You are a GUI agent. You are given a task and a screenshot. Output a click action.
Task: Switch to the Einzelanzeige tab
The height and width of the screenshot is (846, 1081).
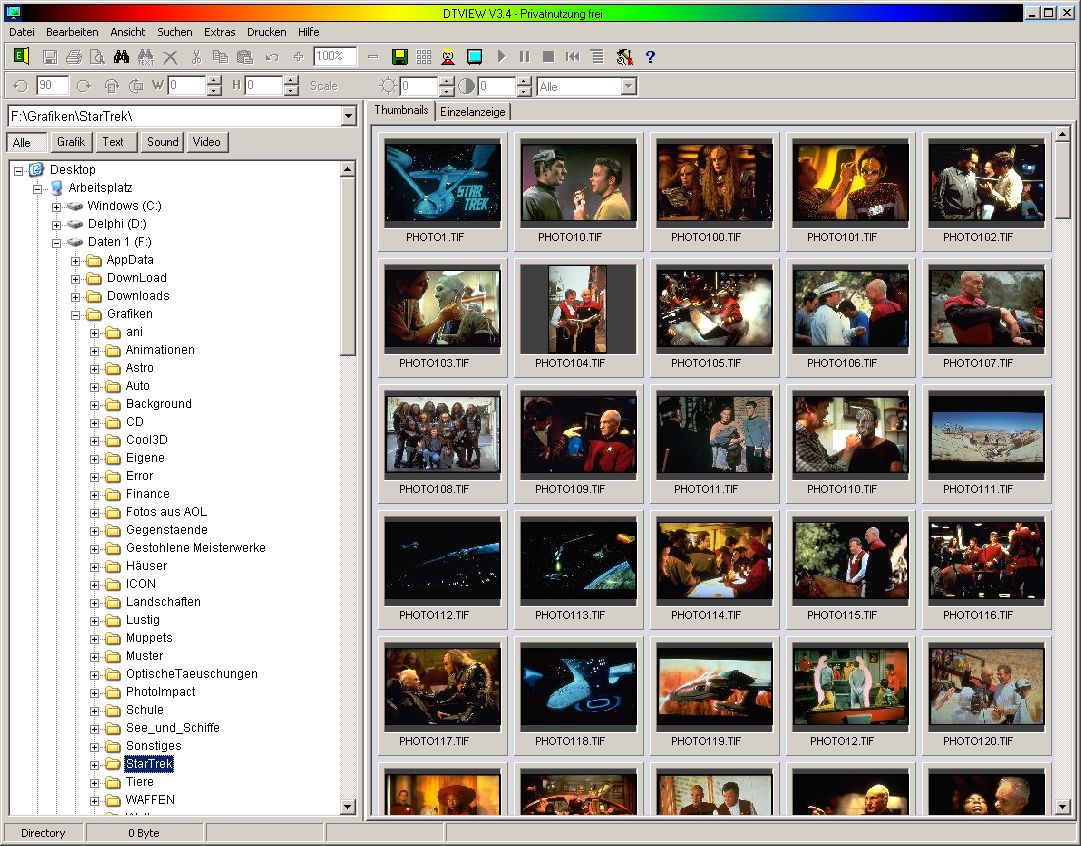473,112
